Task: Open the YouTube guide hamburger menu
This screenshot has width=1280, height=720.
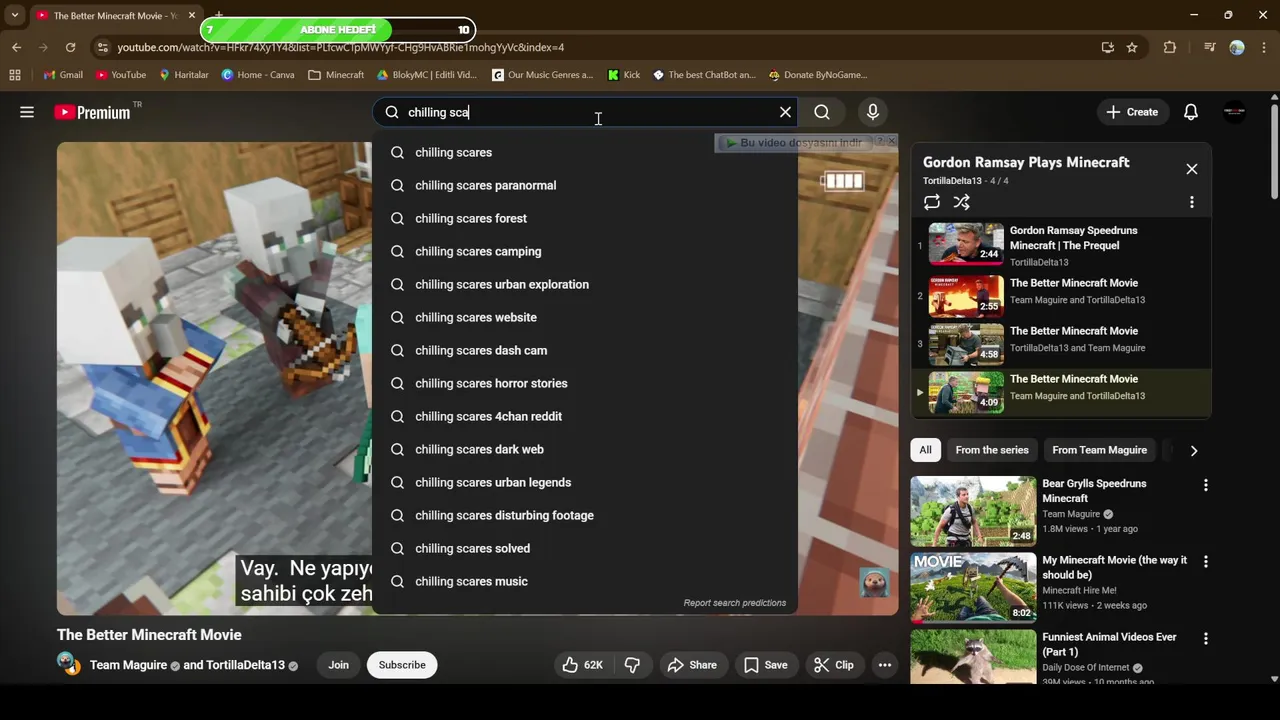Action: tap(27, 112)
